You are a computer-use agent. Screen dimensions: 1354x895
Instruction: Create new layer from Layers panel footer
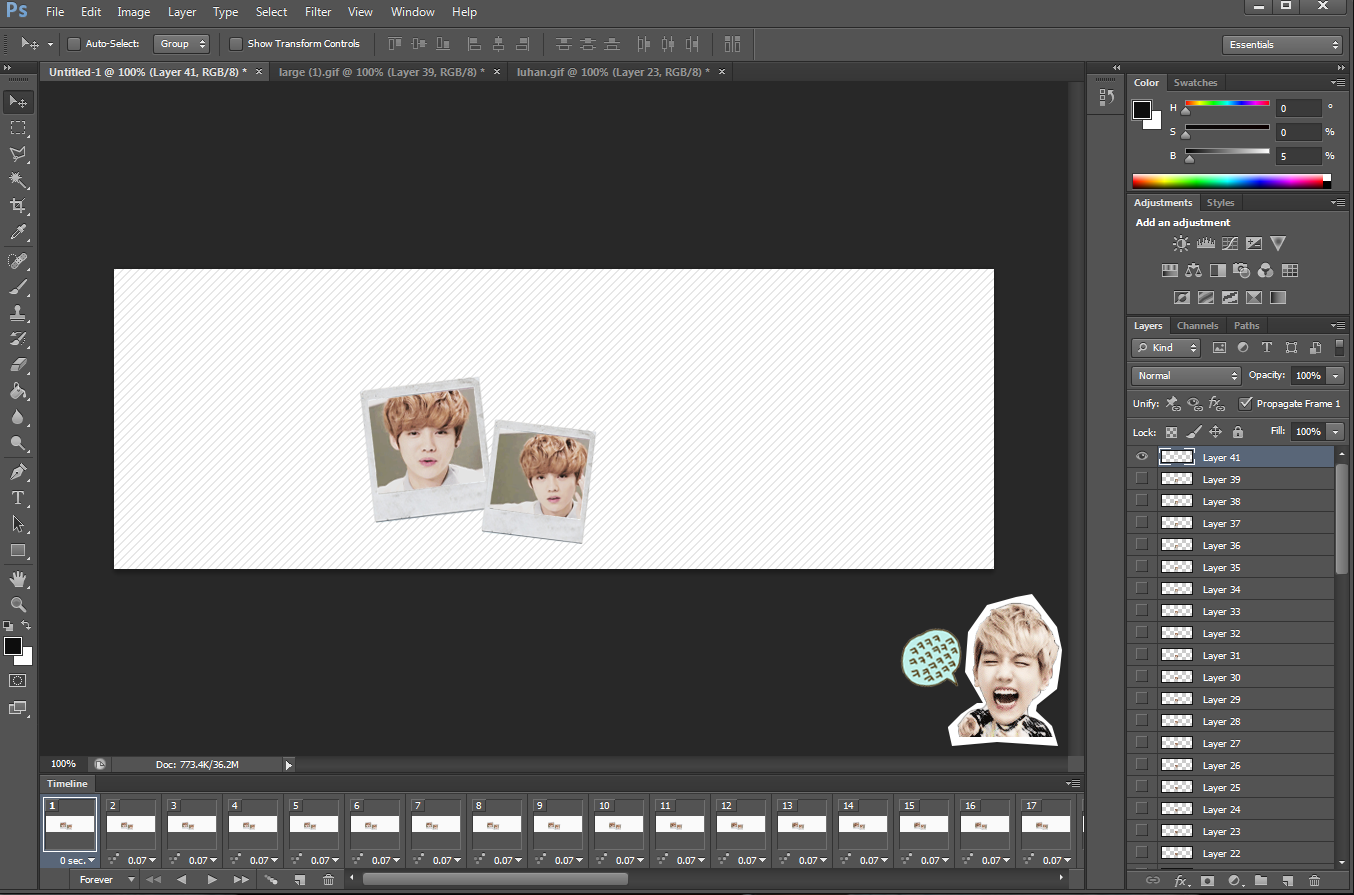pyautogui.click(x=1288, y=881)
